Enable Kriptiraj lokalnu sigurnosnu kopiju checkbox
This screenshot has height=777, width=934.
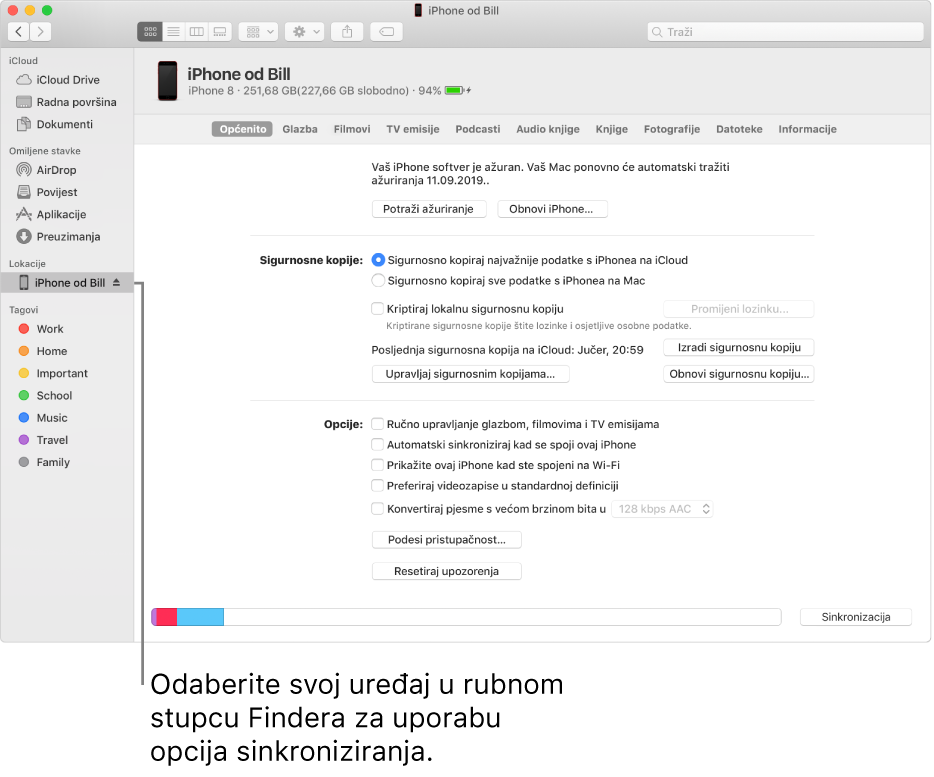click(377, 309)
